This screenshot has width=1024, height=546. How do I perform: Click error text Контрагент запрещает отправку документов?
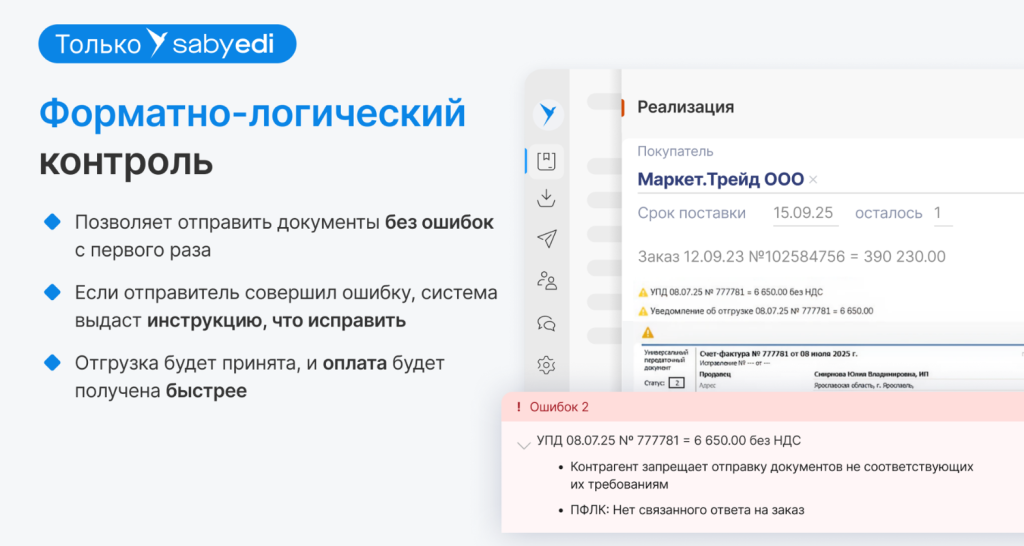771,475
